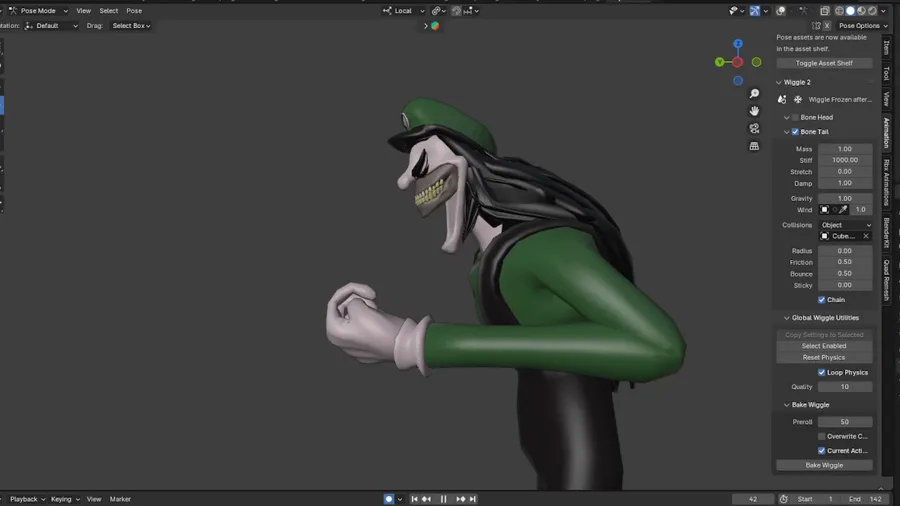Screen dimensions: 900x506
Task: Toggle X-ray view icon
Action: (x=825, y=11)
